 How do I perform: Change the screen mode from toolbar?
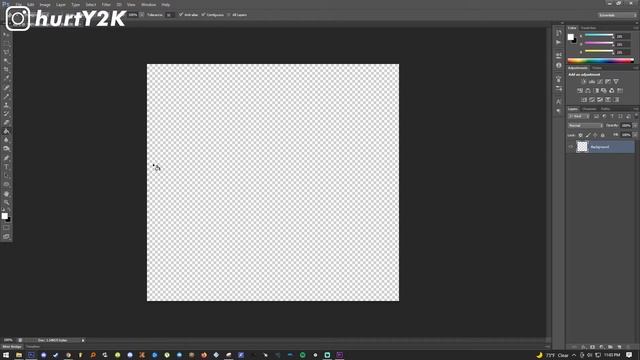(x=6, y=236)
